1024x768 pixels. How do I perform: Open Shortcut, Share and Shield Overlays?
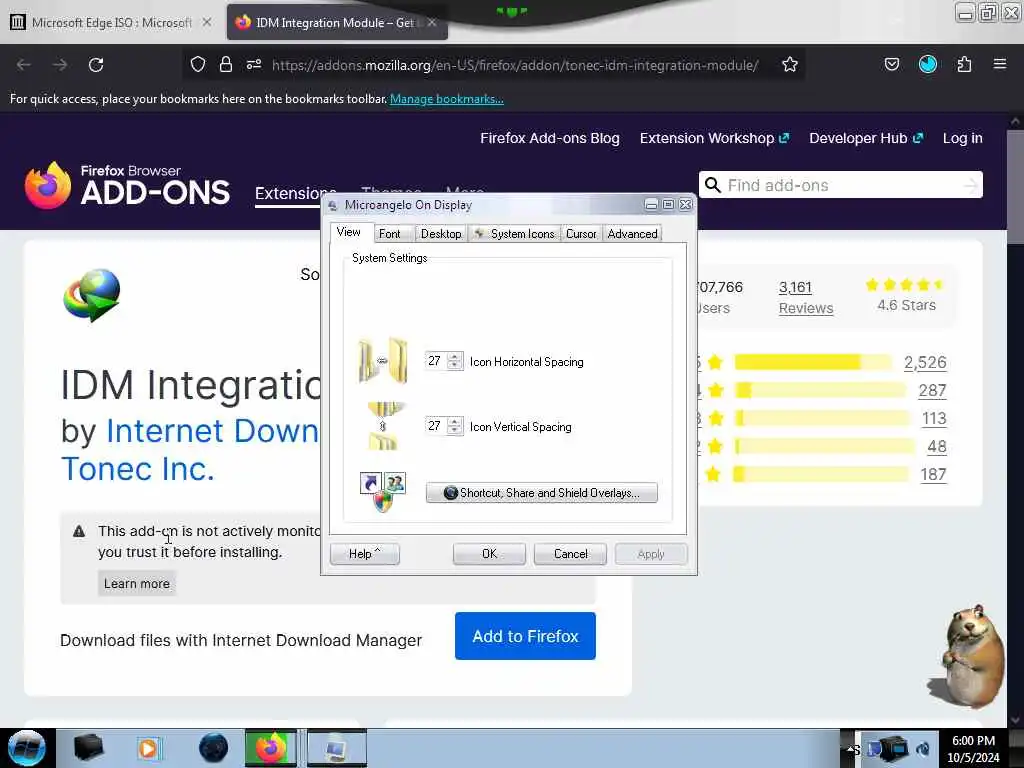point(541,492)
